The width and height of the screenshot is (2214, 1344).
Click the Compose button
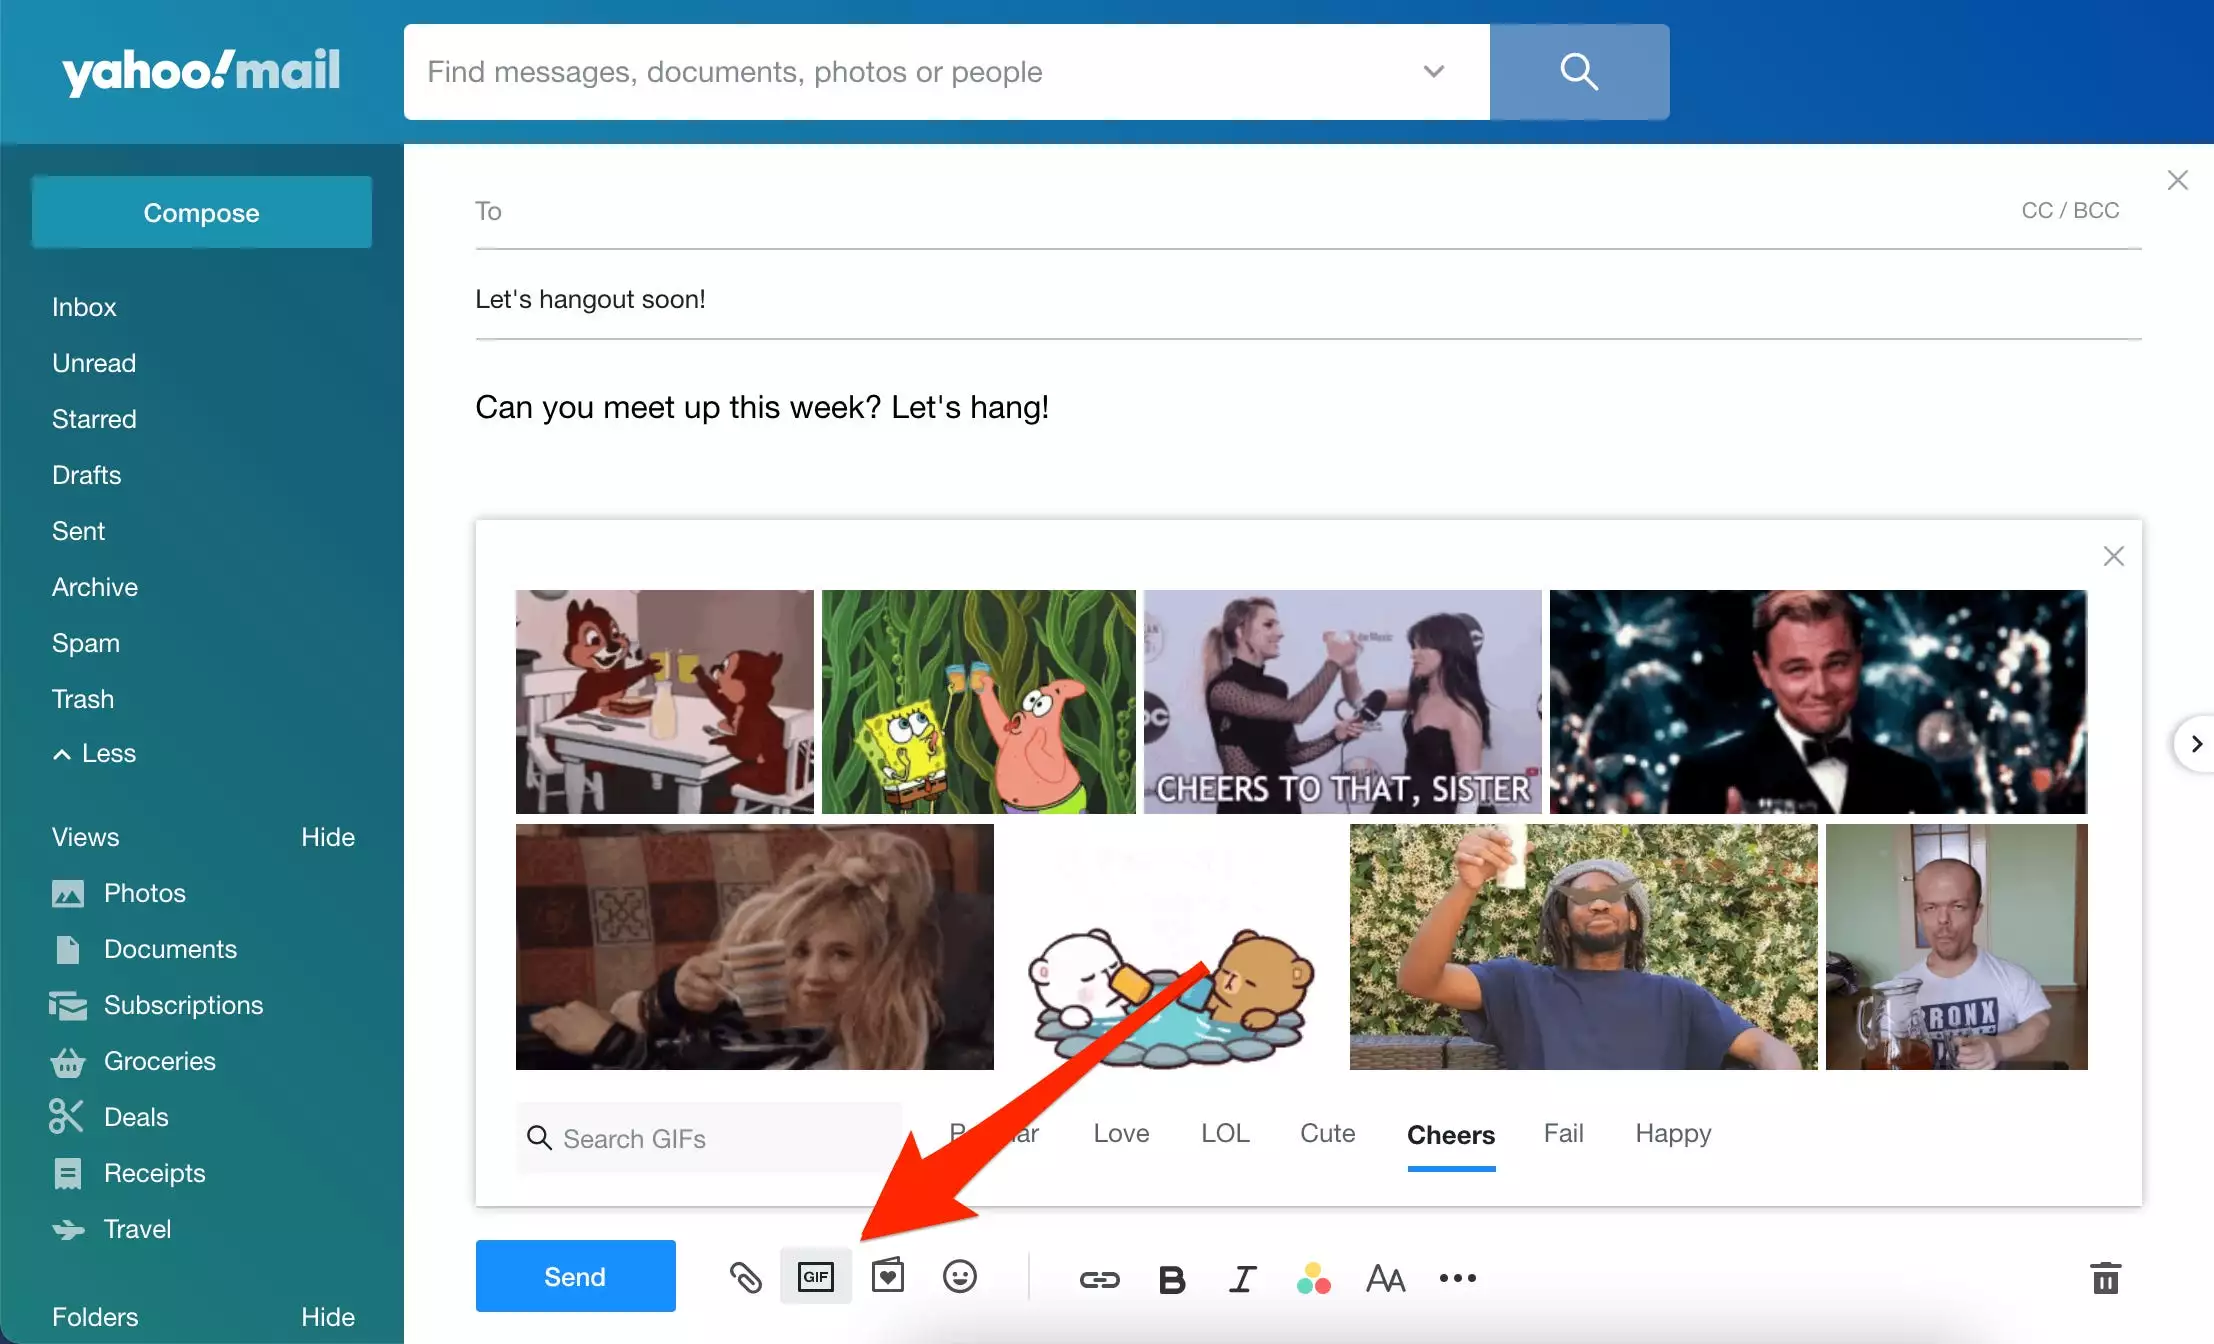tap(202, 212)
